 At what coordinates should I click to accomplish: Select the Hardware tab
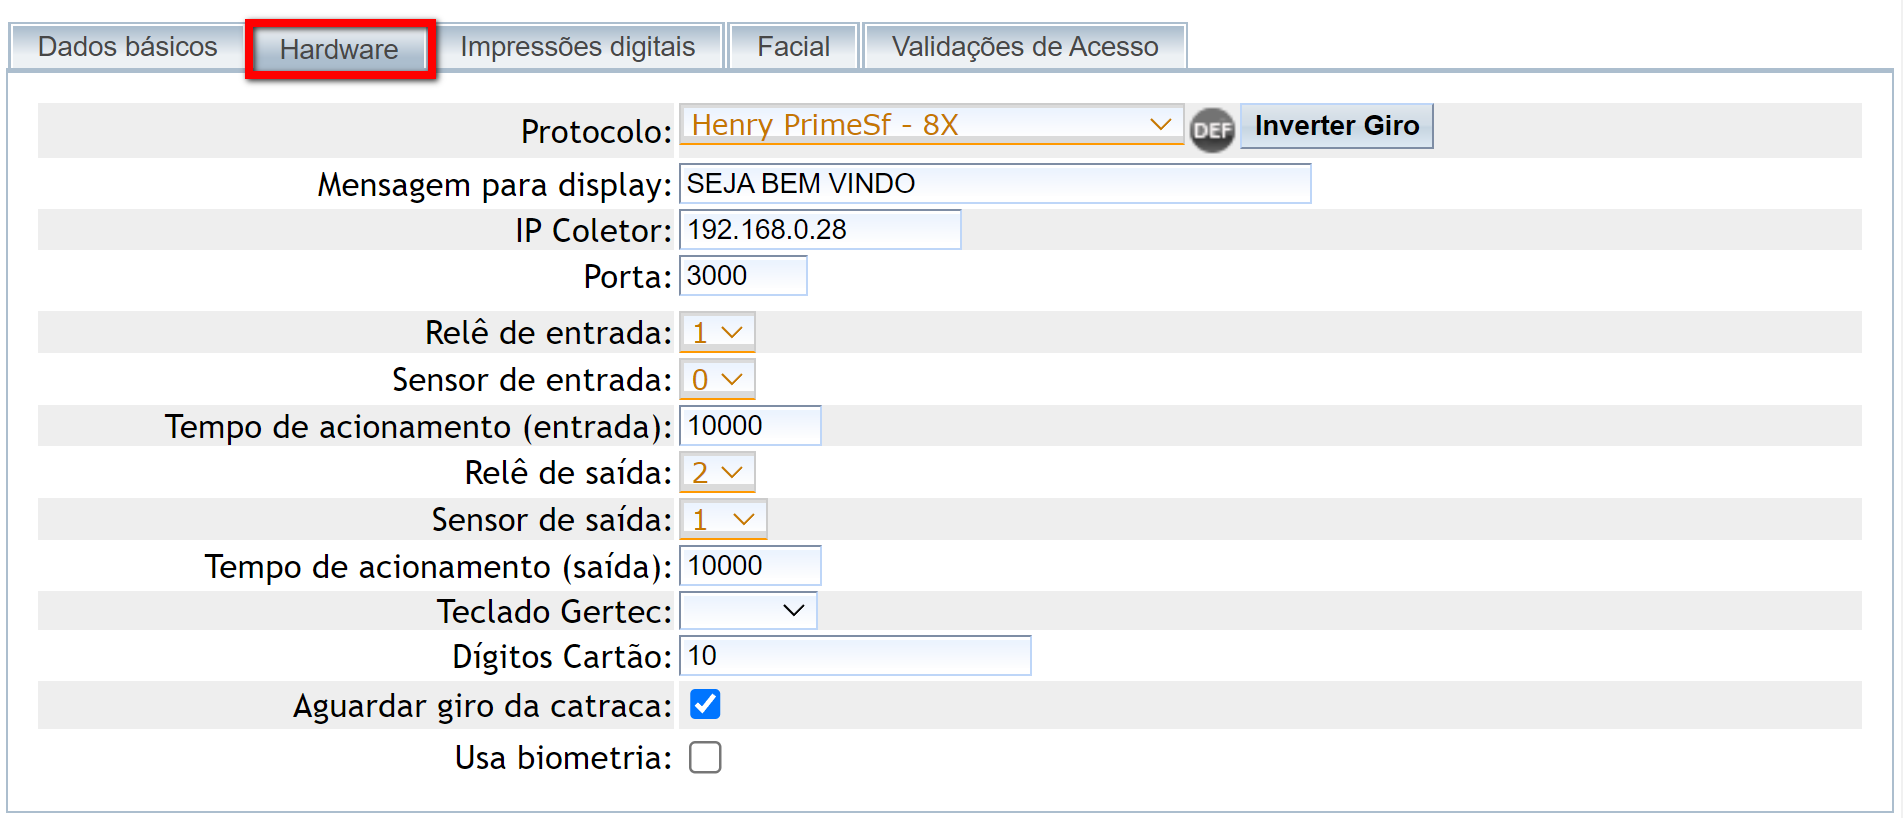coord(339,49)
